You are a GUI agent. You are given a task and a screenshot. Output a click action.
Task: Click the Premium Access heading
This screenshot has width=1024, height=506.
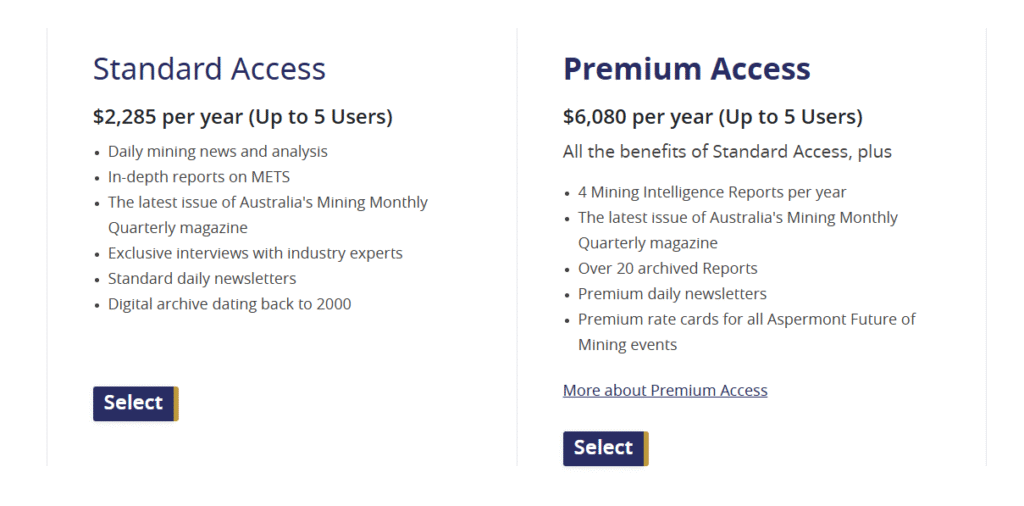click(686, 69)
